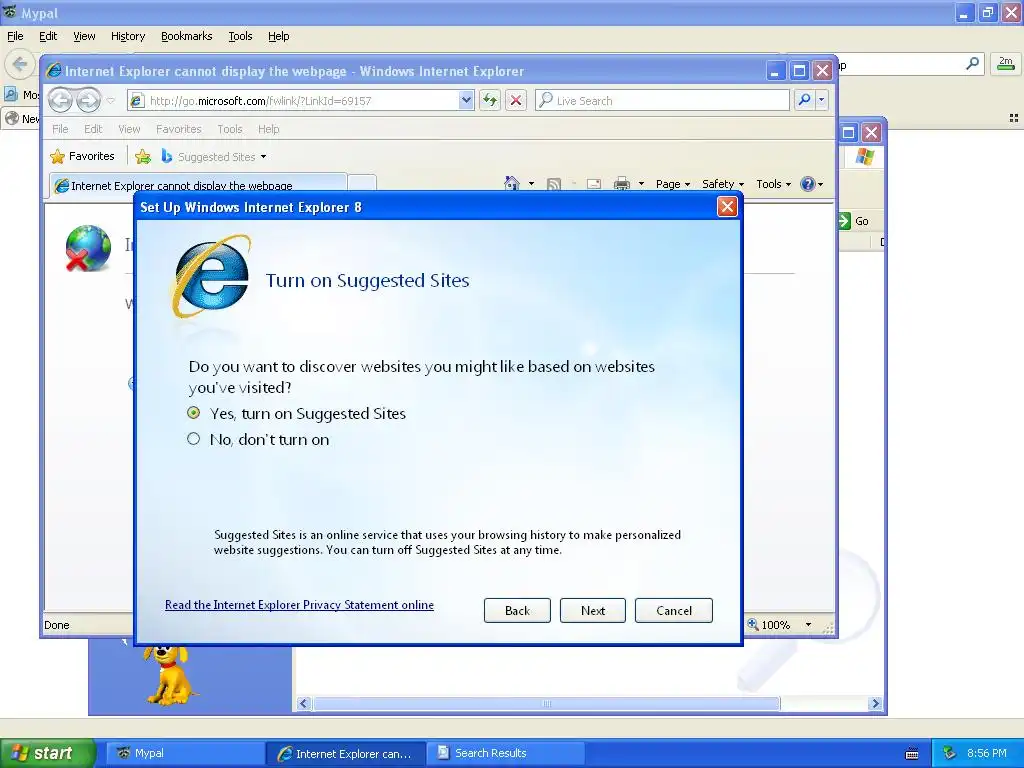Click the horizontal scrollbar in Search Results window
Image resolution: width=1024 pixels, height=768 pixels.
pyautogui.click(x=547, y=703)
